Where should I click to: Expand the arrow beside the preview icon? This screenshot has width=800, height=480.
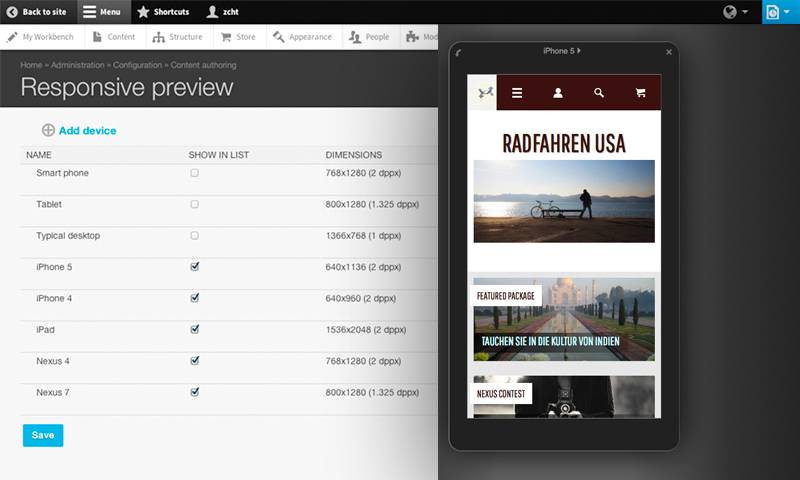tap(787, 11)
